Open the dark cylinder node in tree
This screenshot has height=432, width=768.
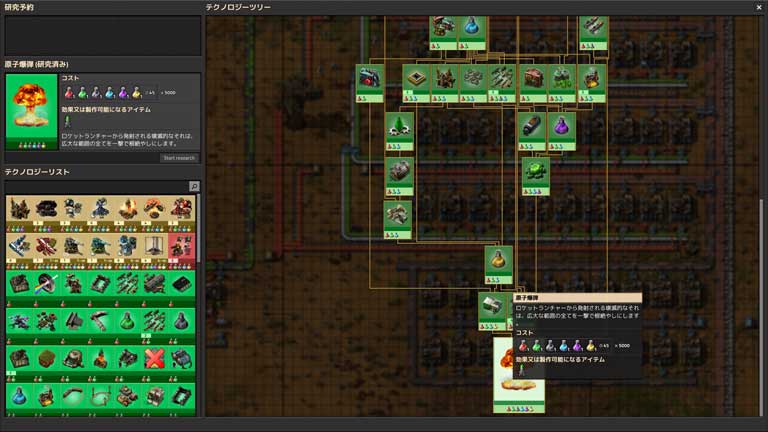[532, 131]
